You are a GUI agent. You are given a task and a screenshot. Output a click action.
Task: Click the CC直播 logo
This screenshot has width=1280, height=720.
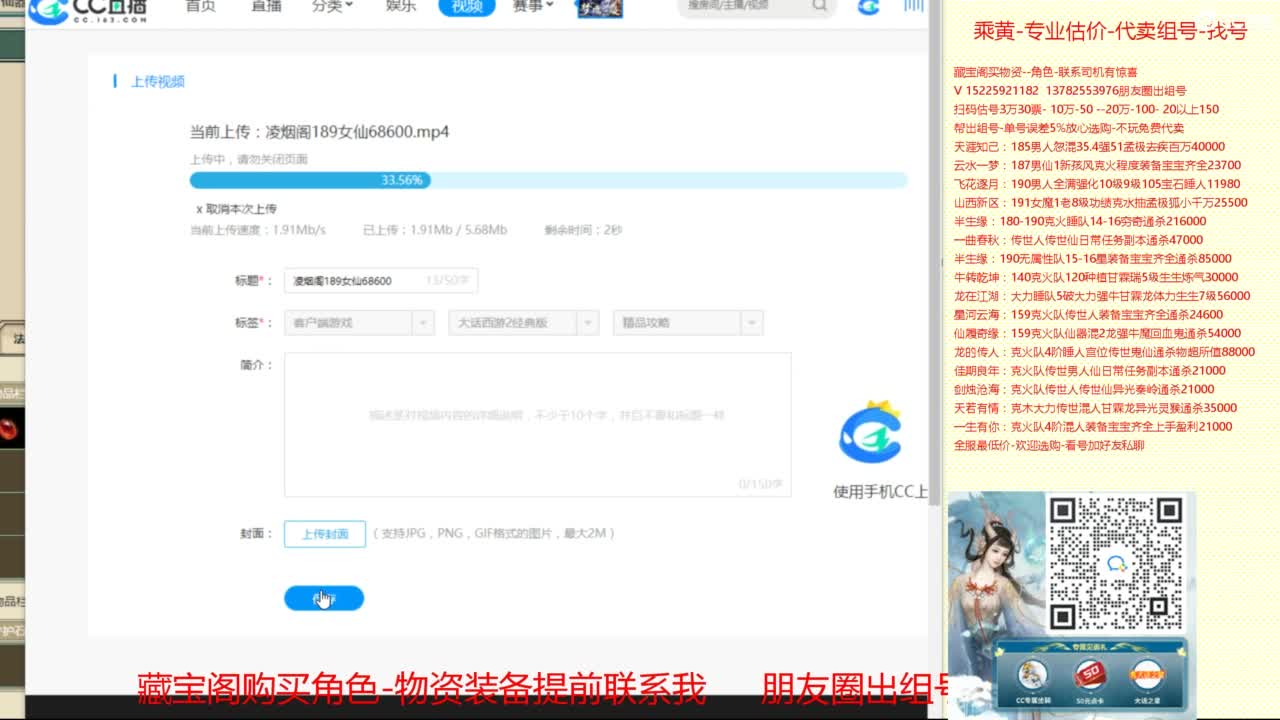pos(87,10)
